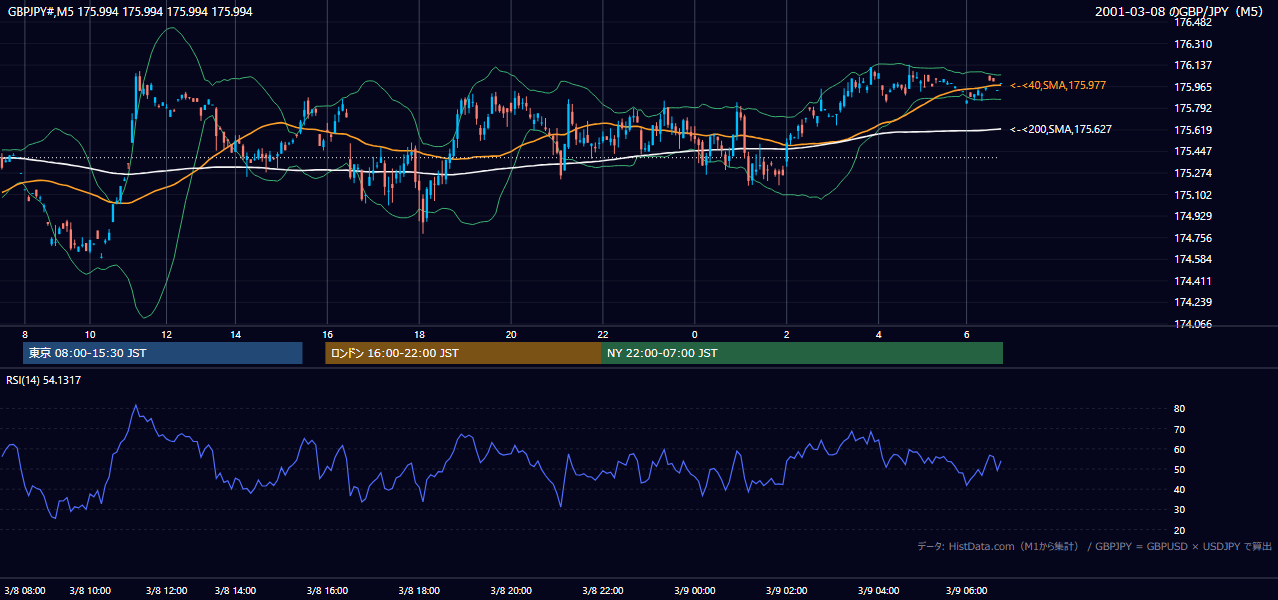Image resolution: width=1278 pixels, height=600 pixels.
Task: Click the RSI(14) 54.1317 indicator label
Action: click(x=44, y=380)
